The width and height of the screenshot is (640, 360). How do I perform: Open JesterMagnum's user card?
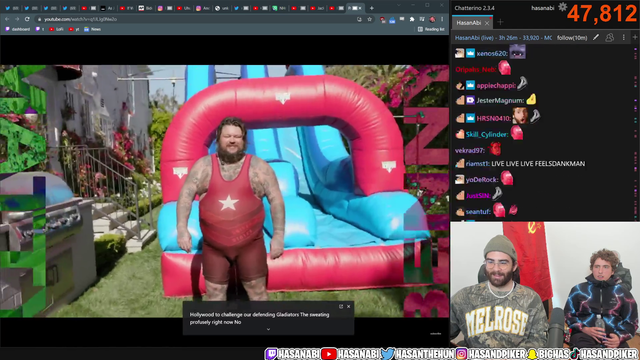click(x=500, y=100)
